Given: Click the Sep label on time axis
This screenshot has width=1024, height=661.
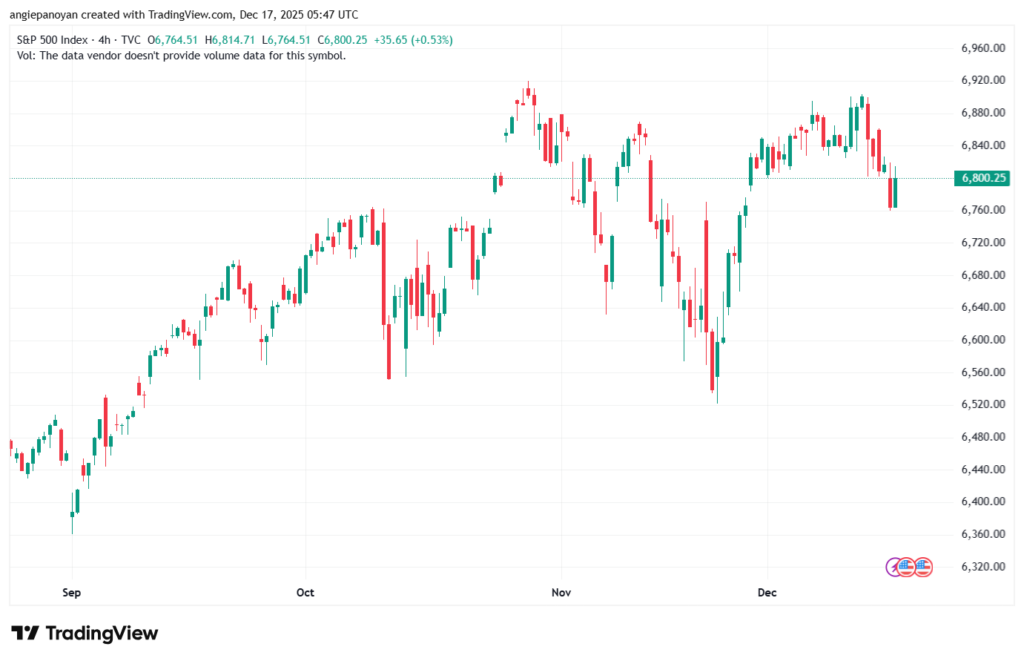Looking at the screenshot, I should 71,593.
